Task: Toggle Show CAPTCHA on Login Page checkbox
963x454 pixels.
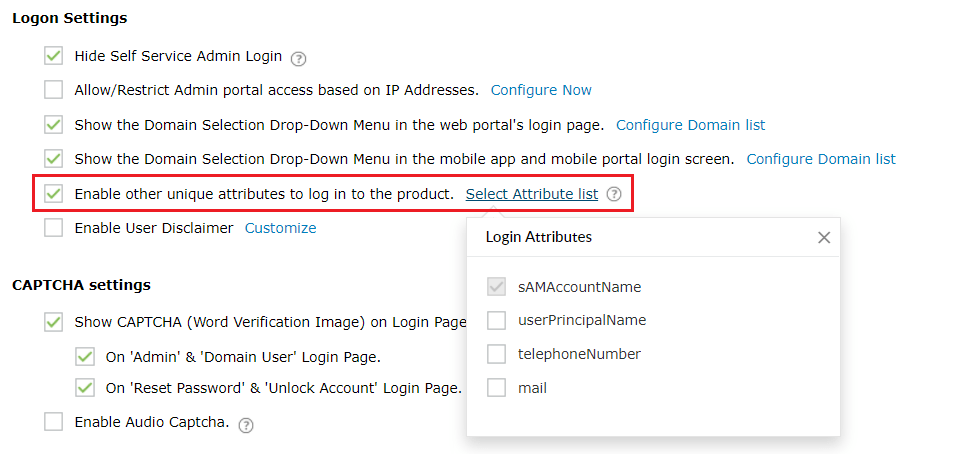Action: pyautogui.click(x=53, y=323)
